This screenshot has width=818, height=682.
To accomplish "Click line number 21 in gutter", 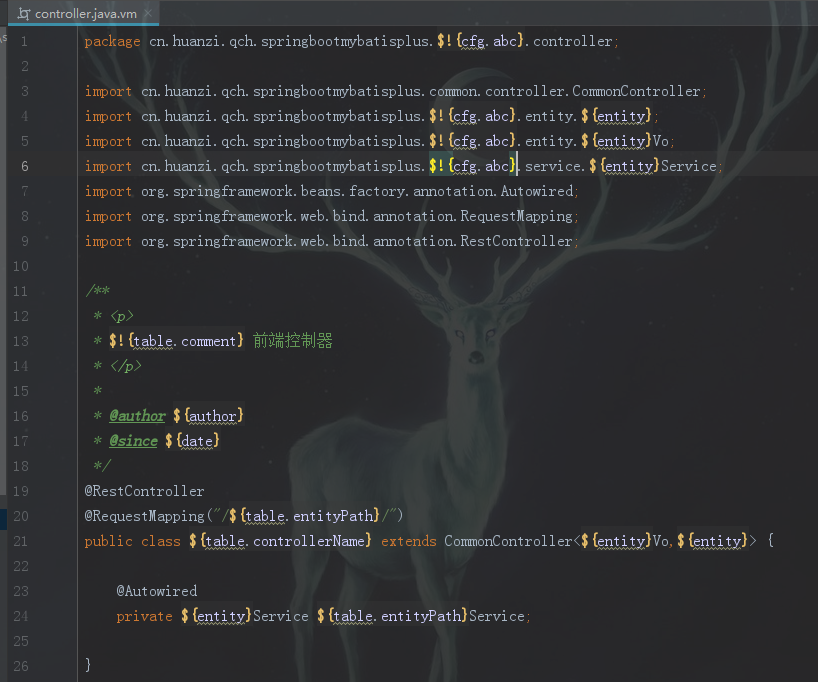I will tap(20, 541).
